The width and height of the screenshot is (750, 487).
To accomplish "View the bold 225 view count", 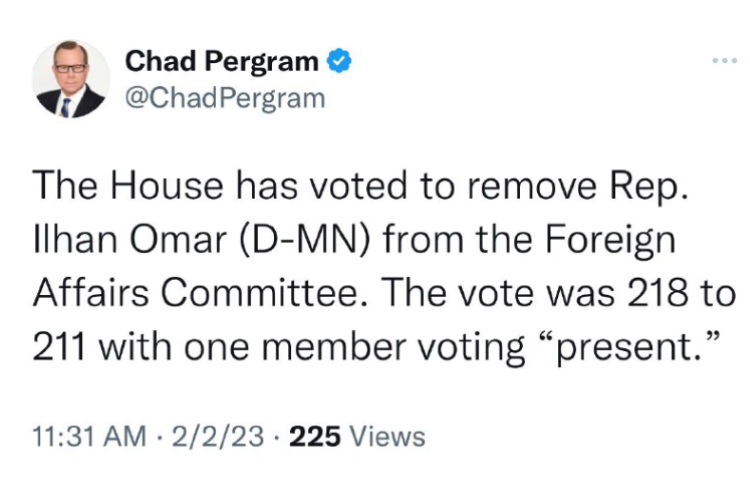I will point(314,437).
